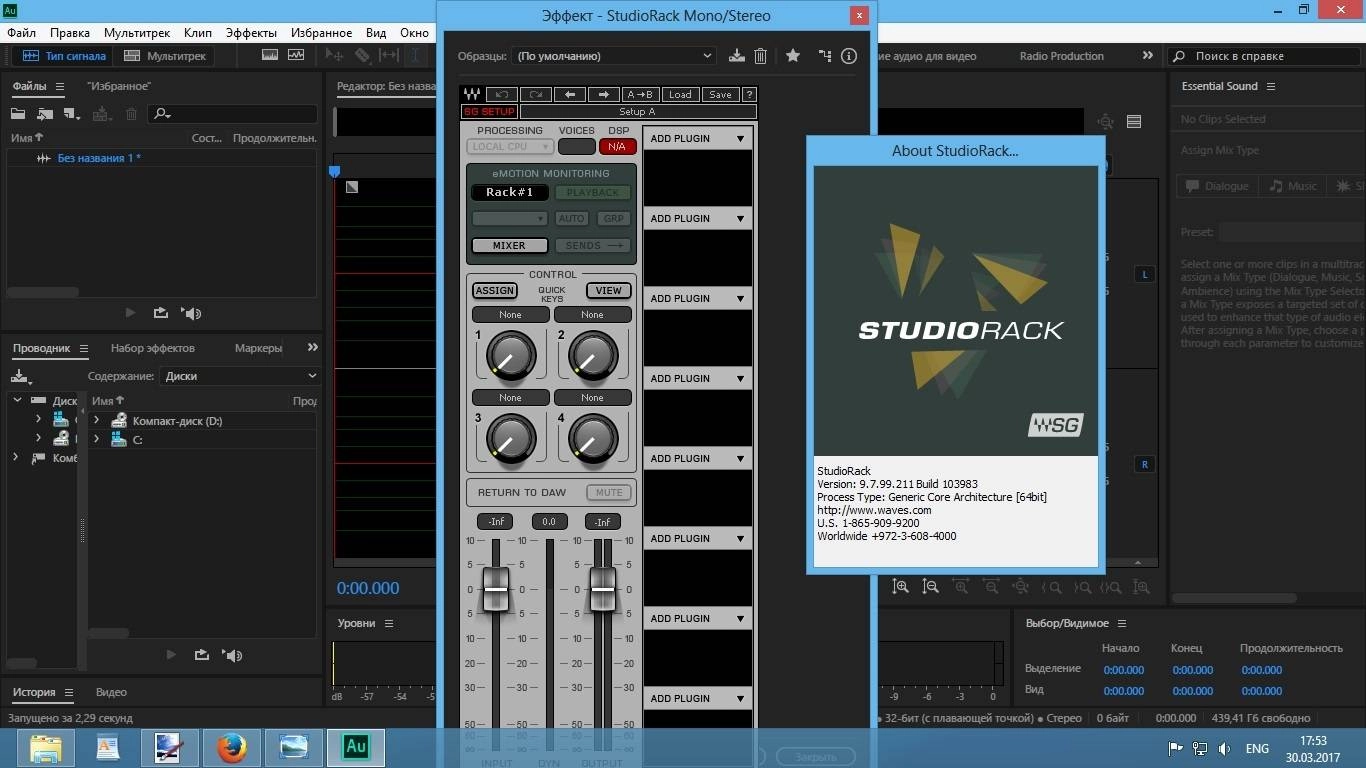Toggle MUTE in Return to DAW
1366x768 pixels.
tap(609, 492)
